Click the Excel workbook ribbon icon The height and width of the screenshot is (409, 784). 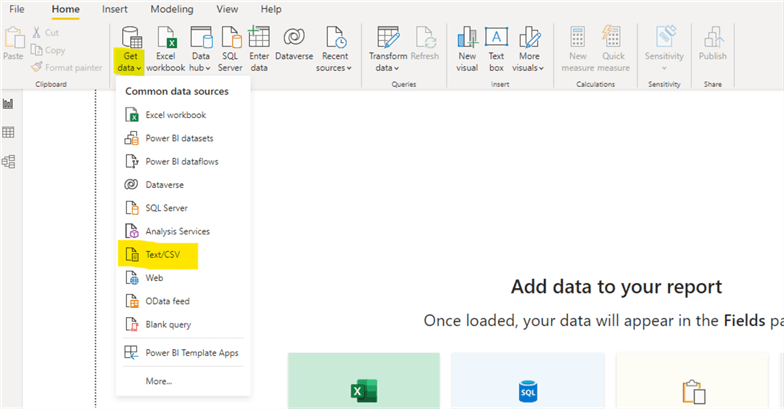pyautogui.click(x=166, y=50)
